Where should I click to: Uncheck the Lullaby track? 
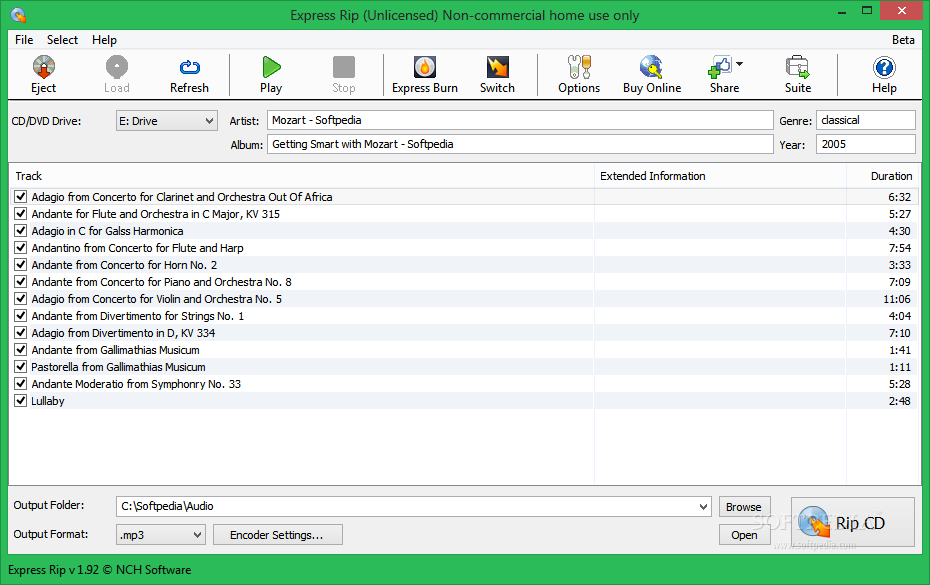(21, 400)
